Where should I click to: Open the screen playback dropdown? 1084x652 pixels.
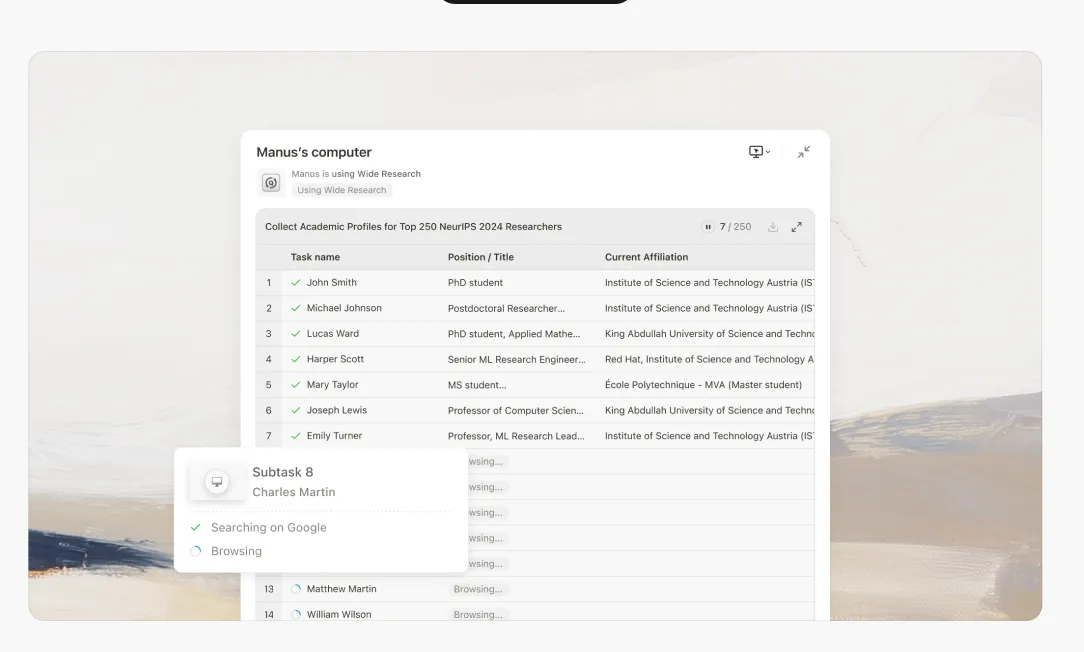[x=759, y=152]
